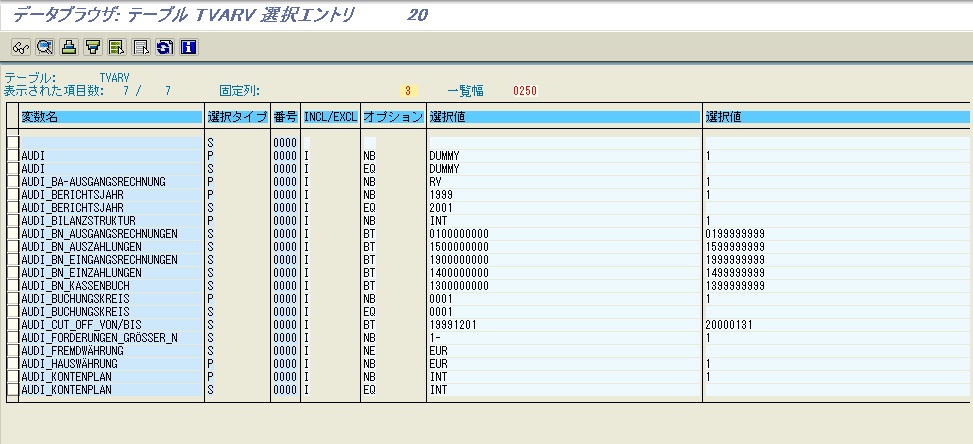Select the AUDI_BILANZSTRUKTUR row checkbox
Viewport: 973px width, 444px height.
coord(12,221)
